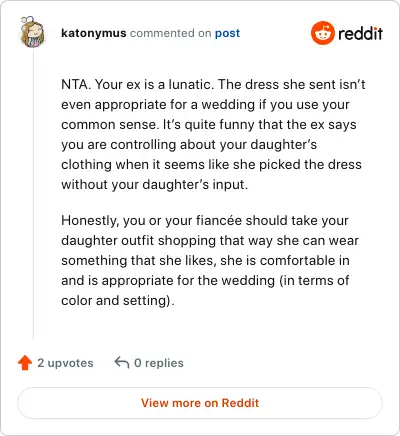Open the katonymus user profile link
This screenshot has width=400, height=436.
94,33
